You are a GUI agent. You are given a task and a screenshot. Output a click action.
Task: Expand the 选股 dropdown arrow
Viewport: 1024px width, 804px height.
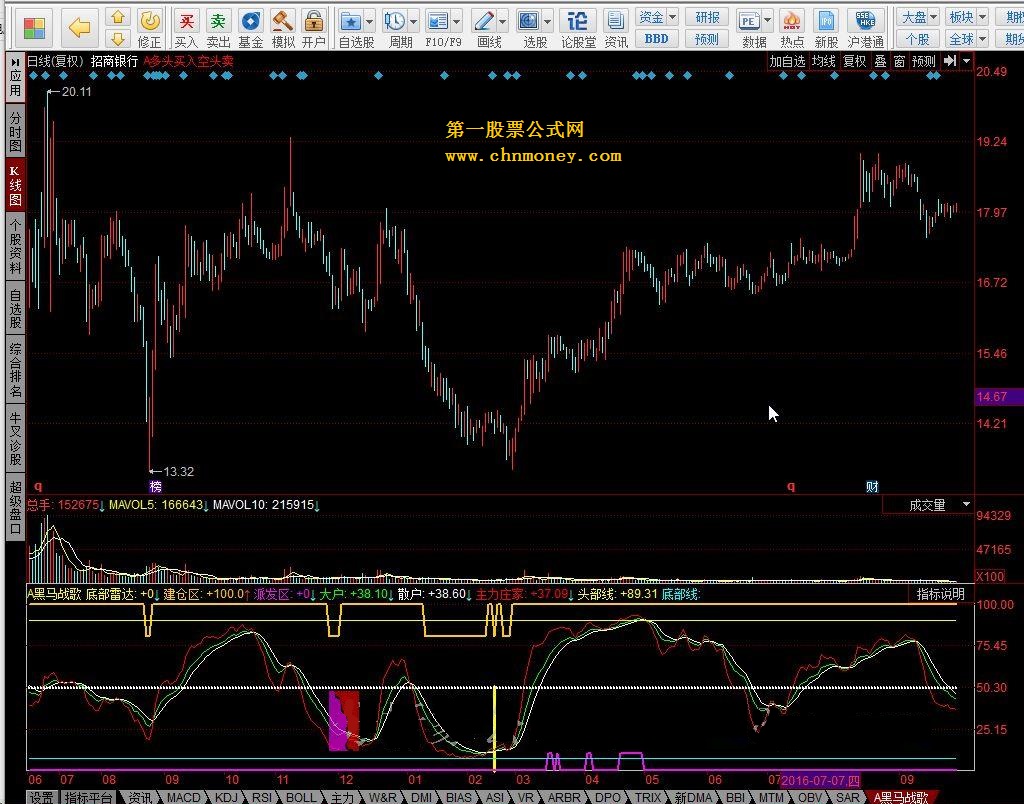click(x=547, y=22)
